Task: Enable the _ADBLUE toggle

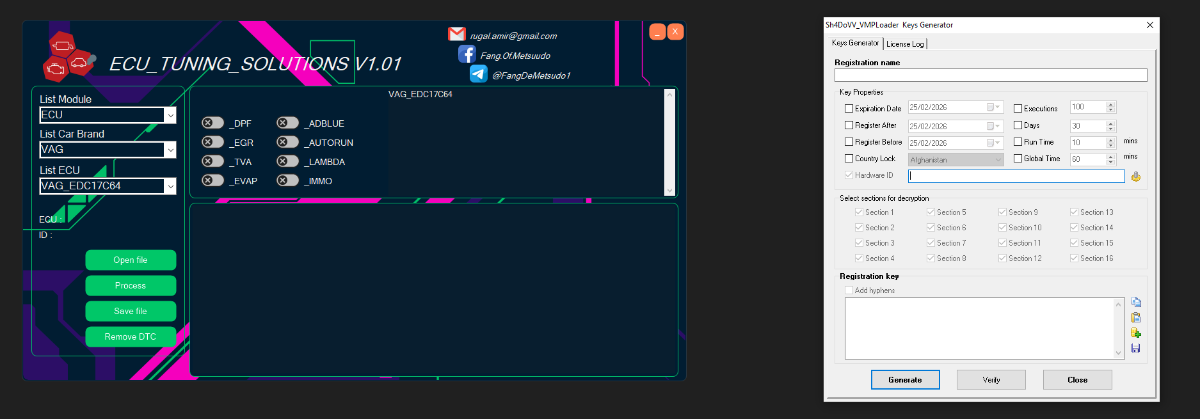Action: pos(288,123)
